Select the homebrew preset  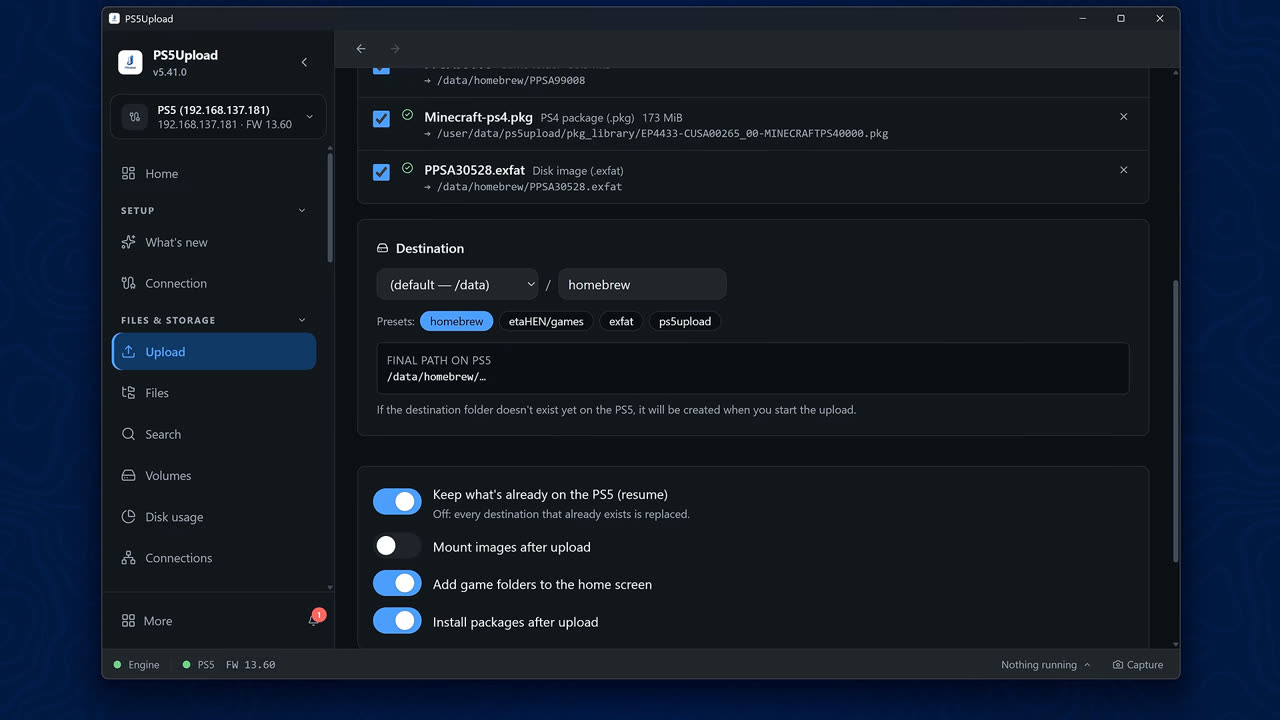[x=457, y=321]
